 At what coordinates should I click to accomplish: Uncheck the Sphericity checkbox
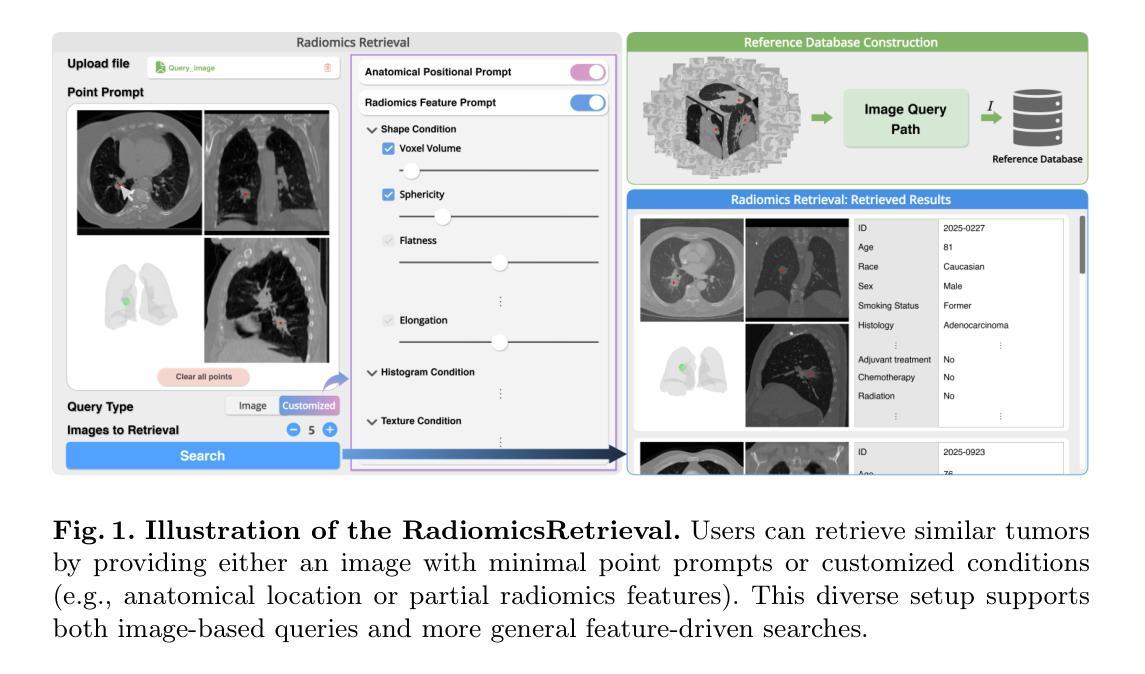[x=388, y=194]
